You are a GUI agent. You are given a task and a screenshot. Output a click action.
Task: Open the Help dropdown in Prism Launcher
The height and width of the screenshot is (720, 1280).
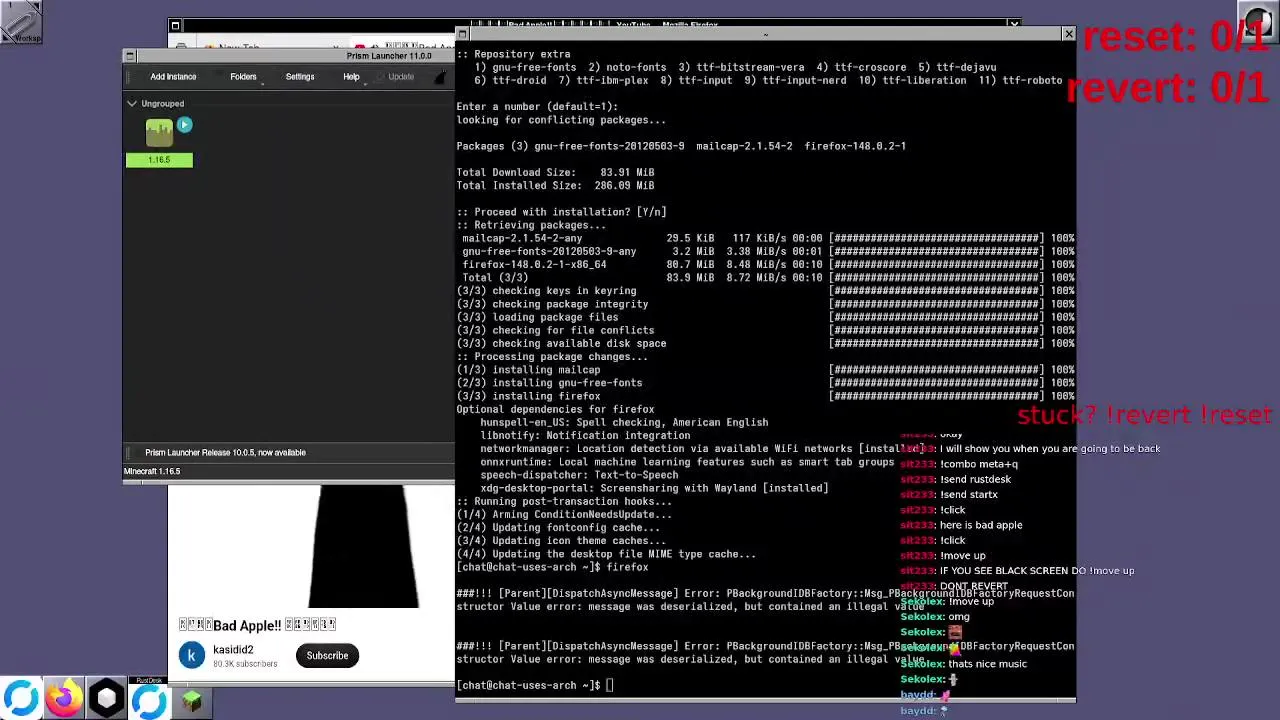point(351,77)
